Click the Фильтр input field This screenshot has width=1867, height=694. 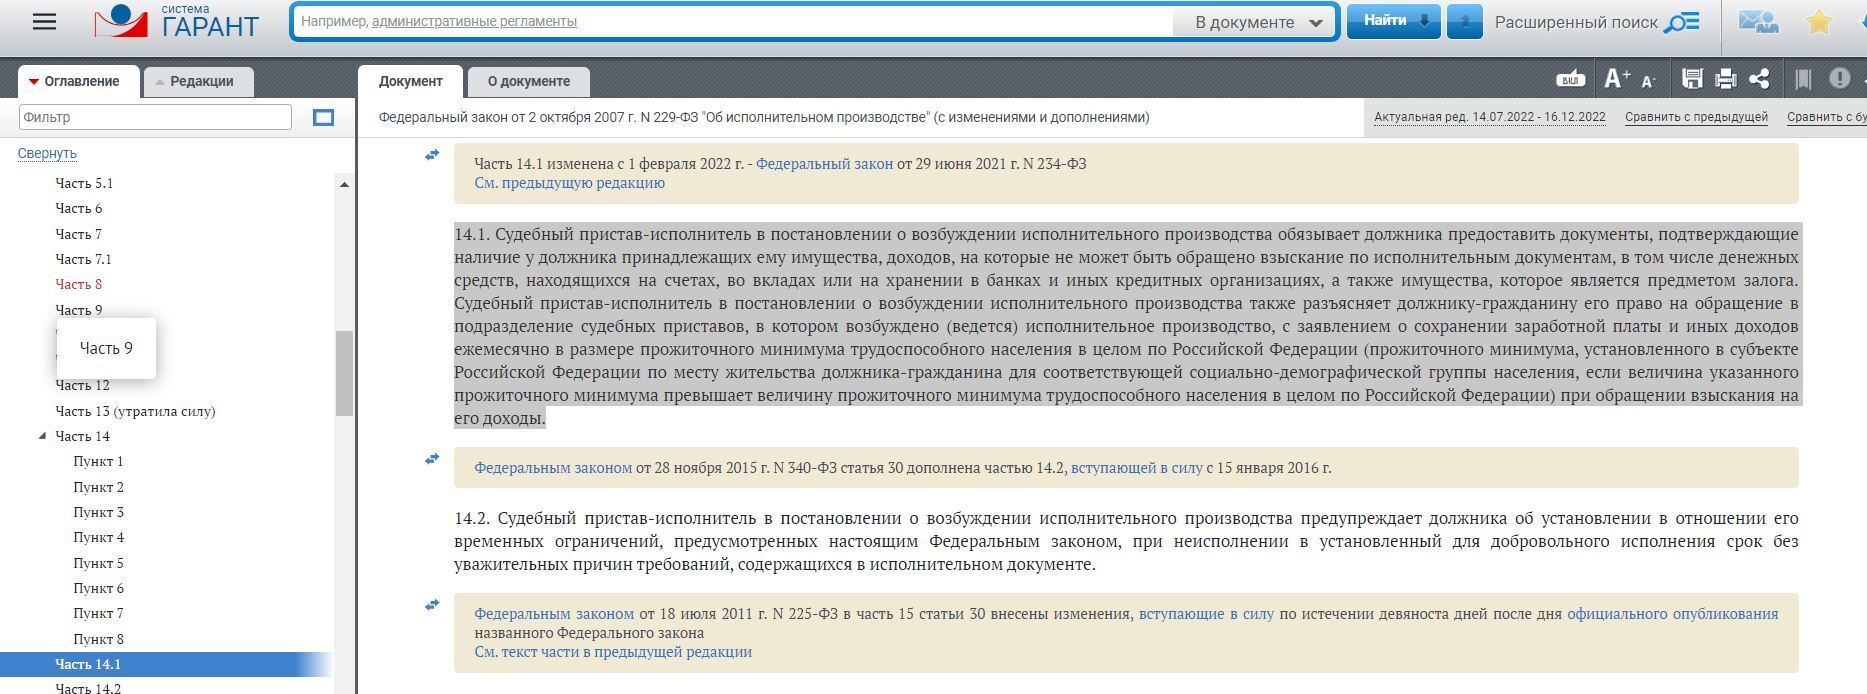pos(155,117)
